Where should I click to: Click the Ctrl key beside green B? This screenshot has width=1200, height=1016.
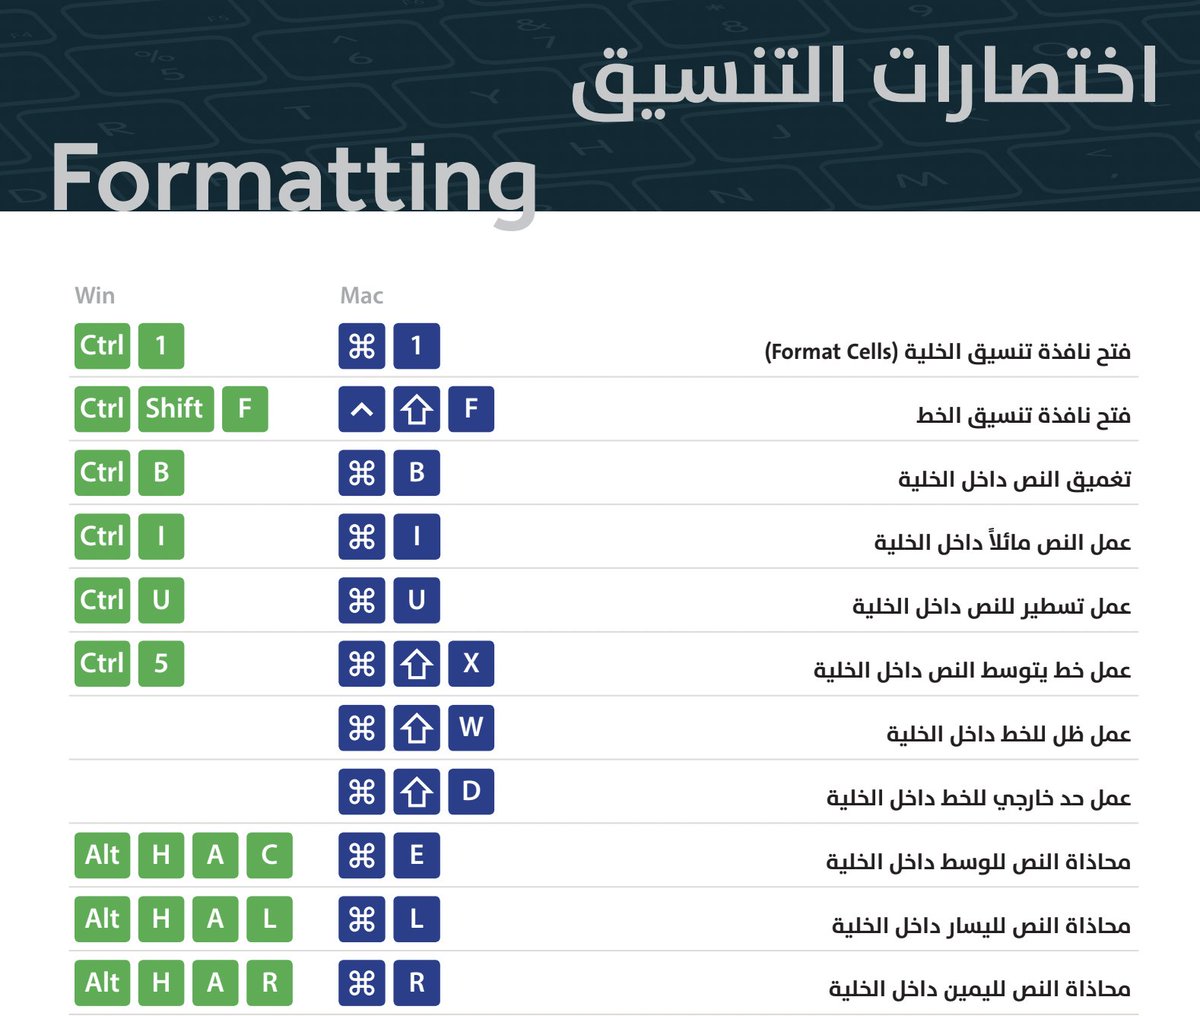click(102, 473)
